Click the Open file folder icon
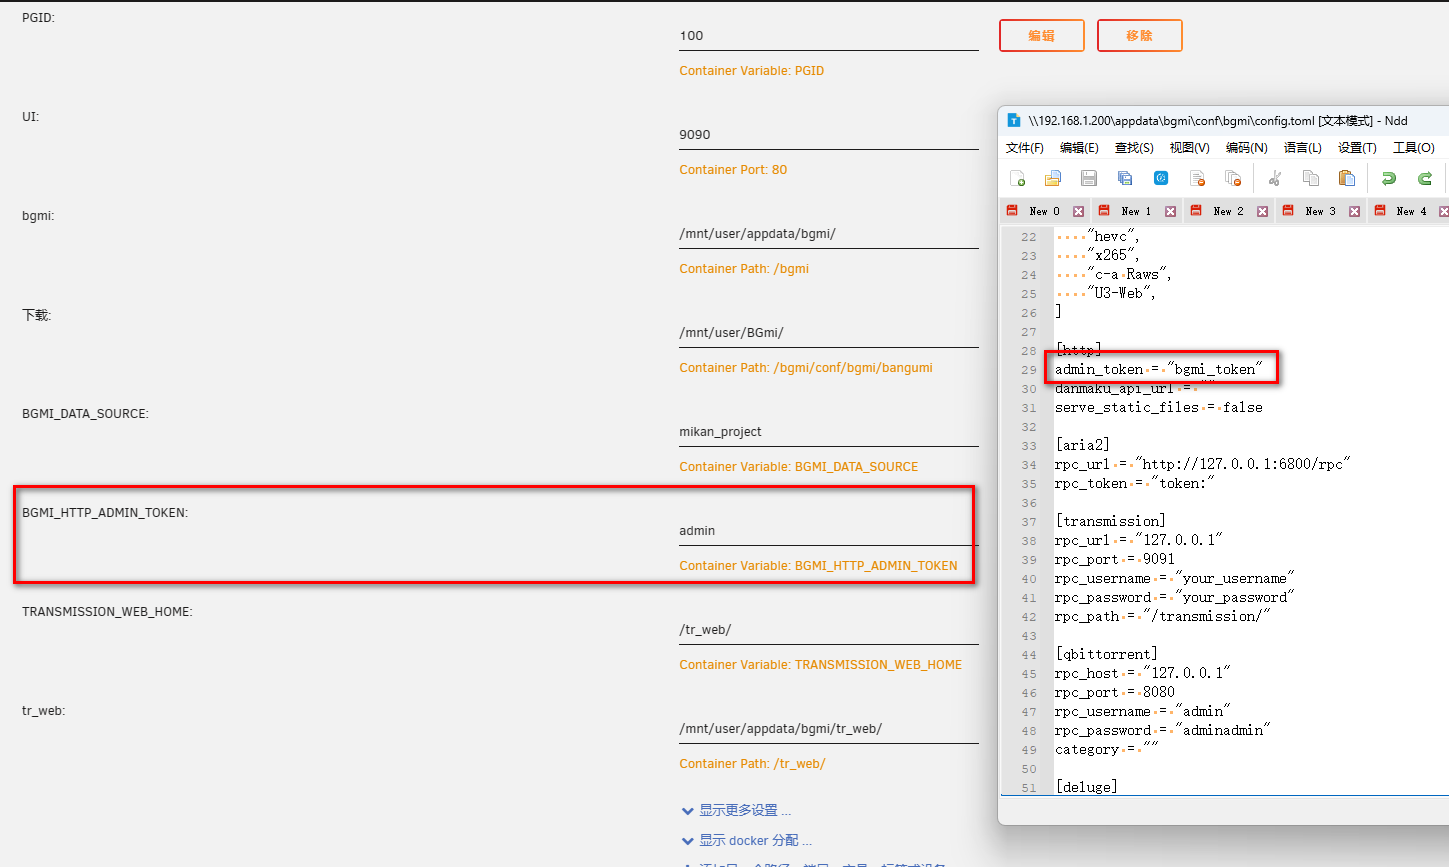 (1053, 178)
